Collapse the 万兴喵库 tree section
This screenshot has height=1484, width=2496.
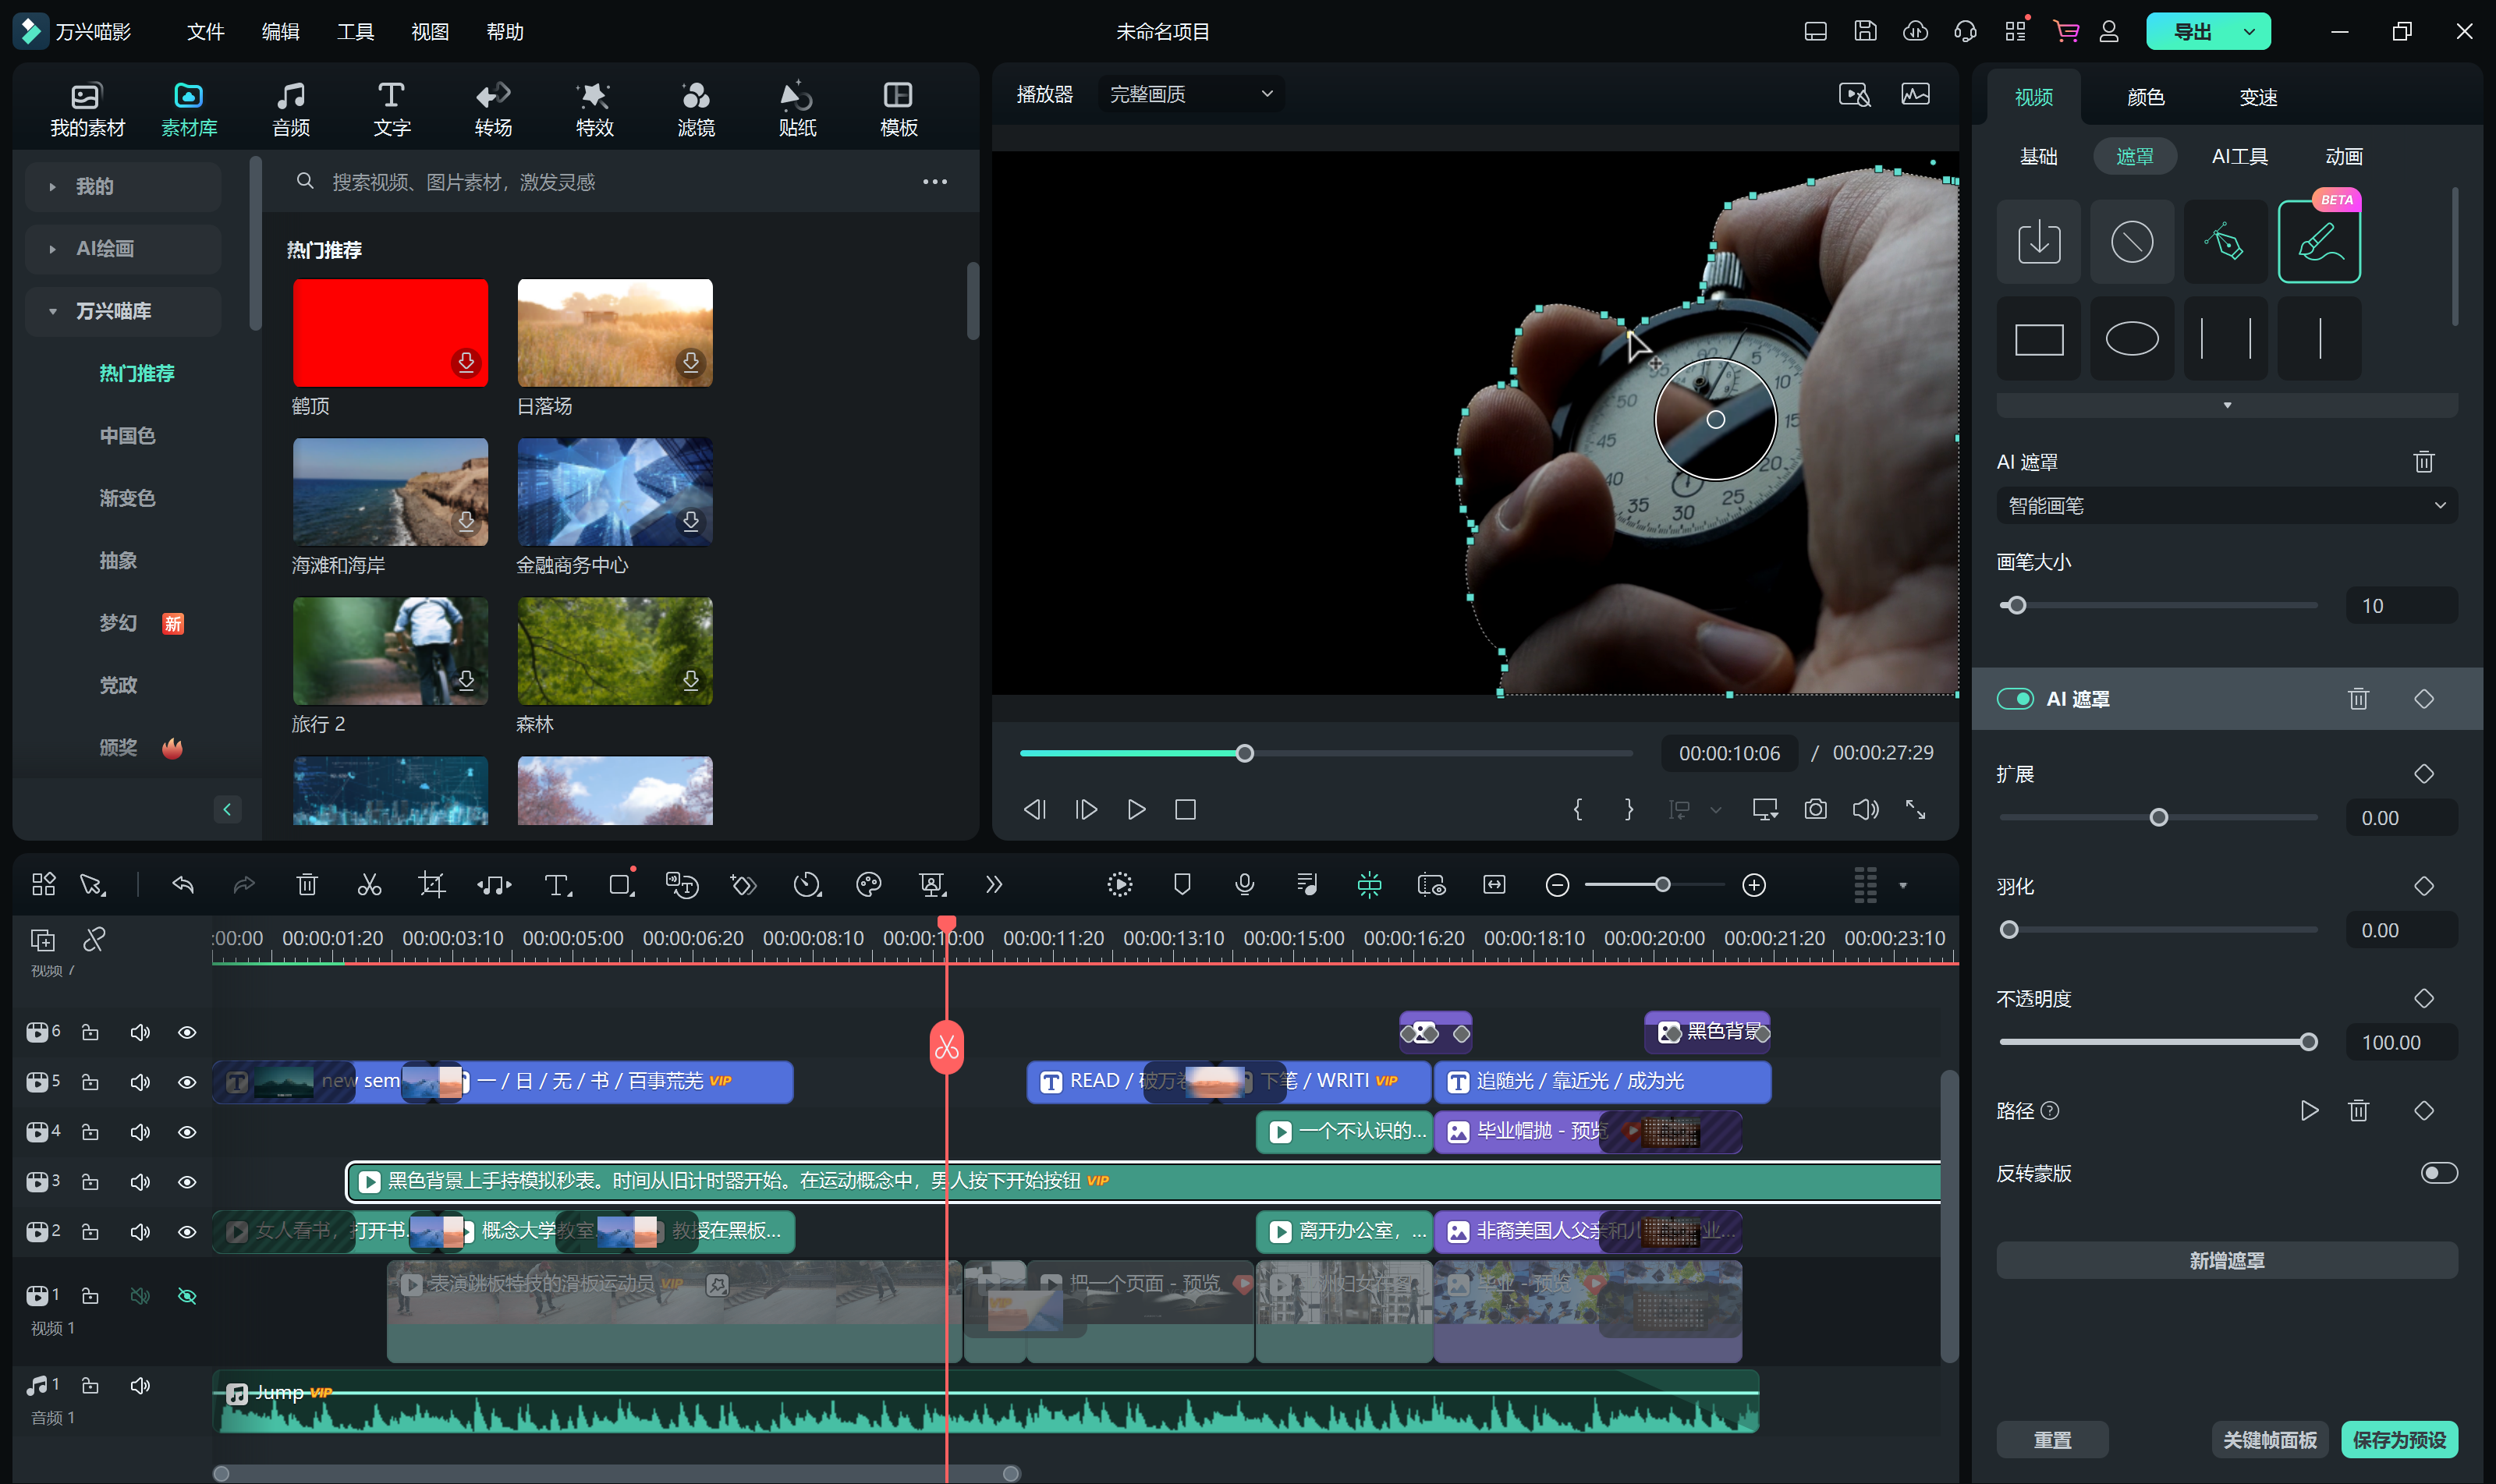coord(52,312)
